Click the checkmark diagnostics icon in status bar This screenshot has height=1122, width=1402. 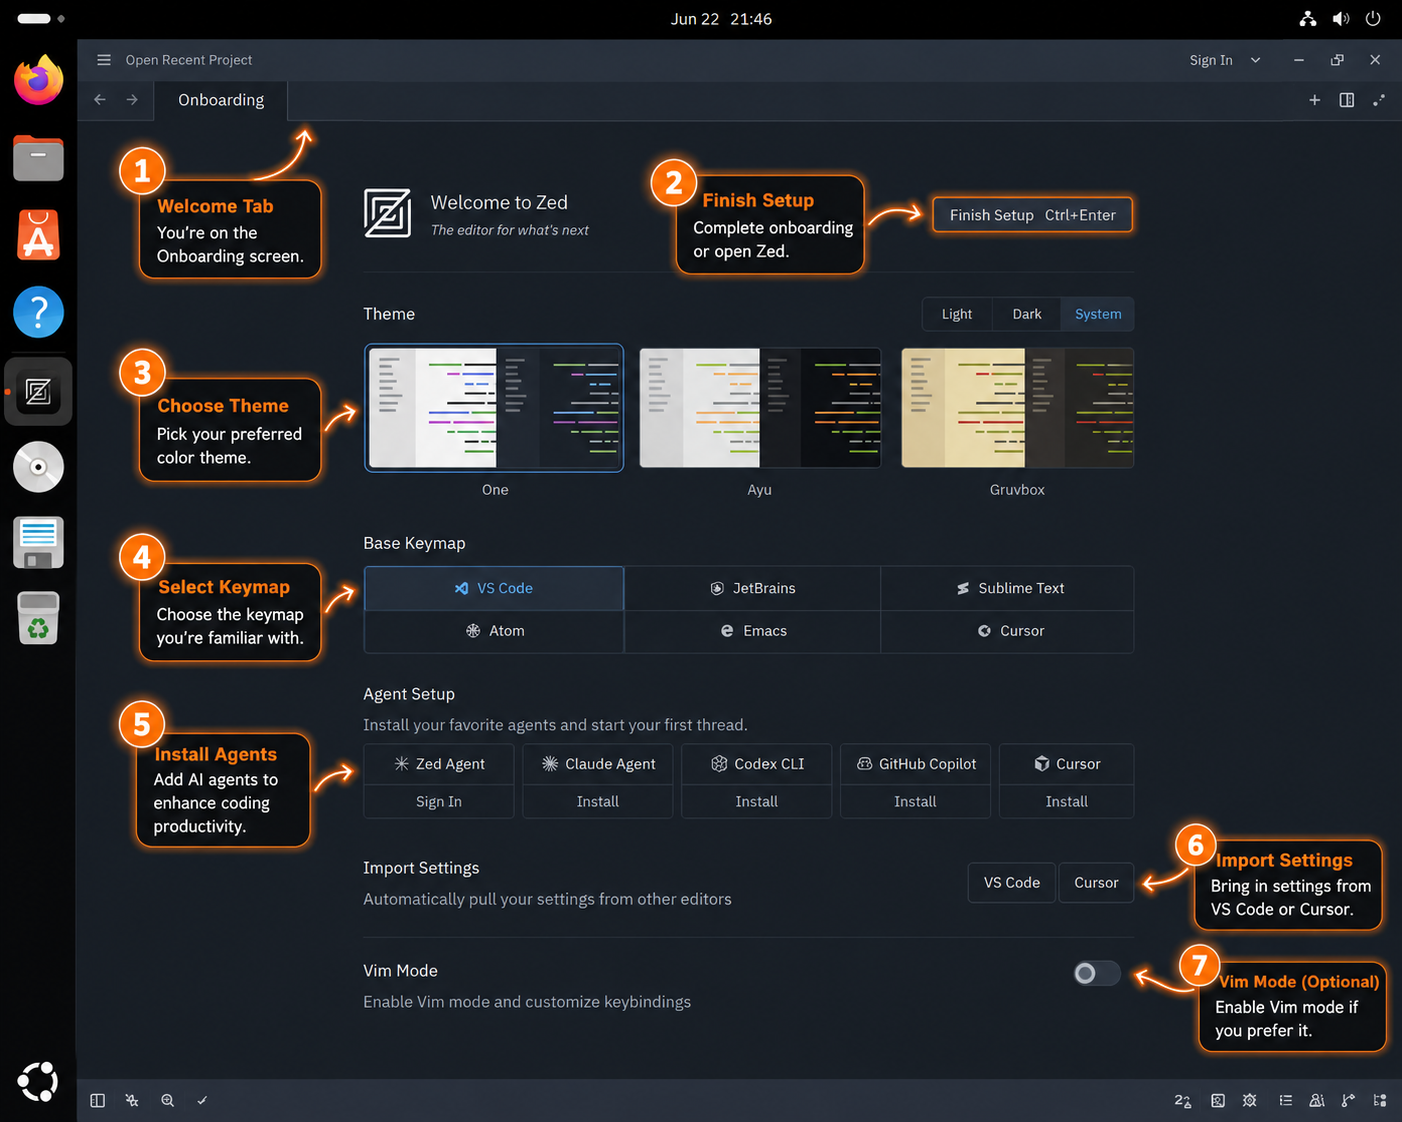pos(202,1100)
